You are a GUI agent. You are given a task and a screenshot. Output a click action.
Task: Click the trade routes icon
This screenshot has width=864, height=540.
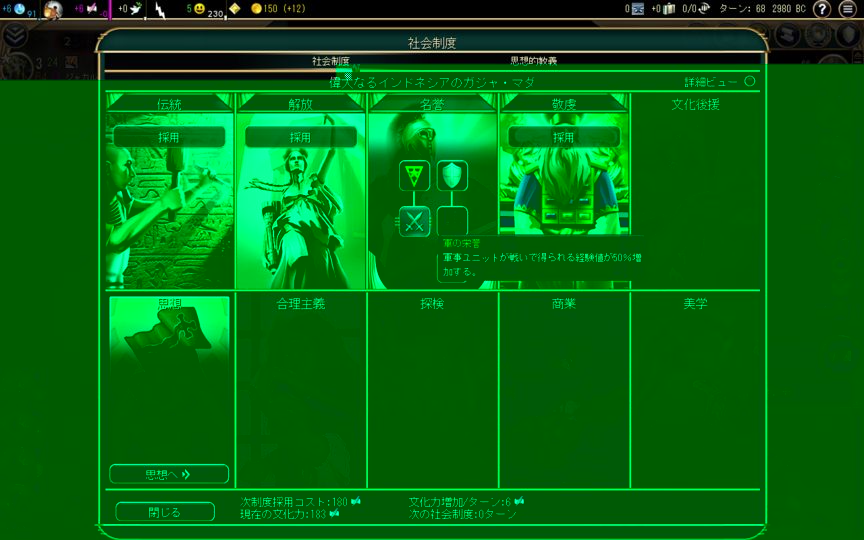[x=638, y=8]
